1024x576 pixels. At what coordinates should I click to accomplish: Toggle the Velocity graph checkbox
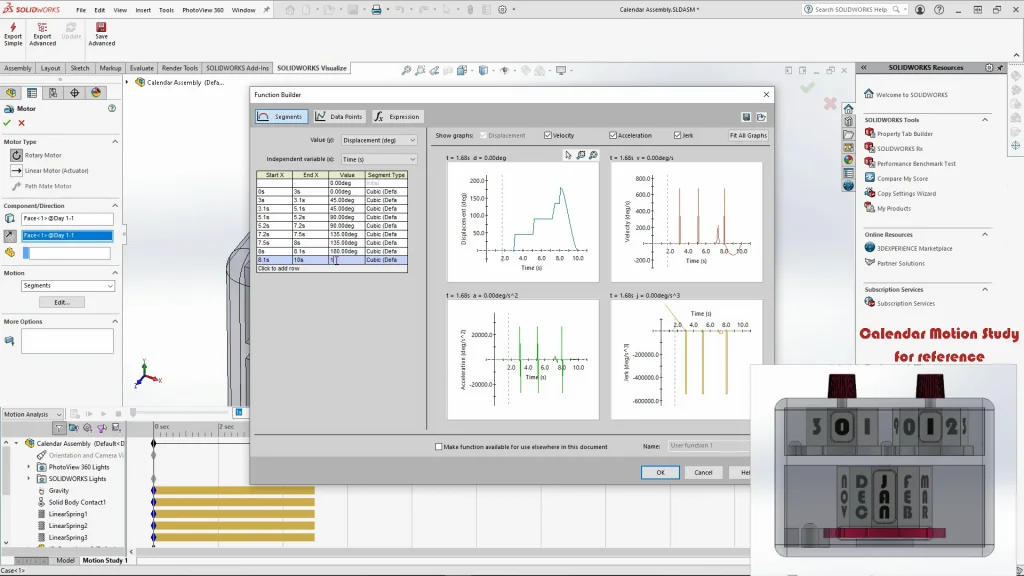coord(548,135)
